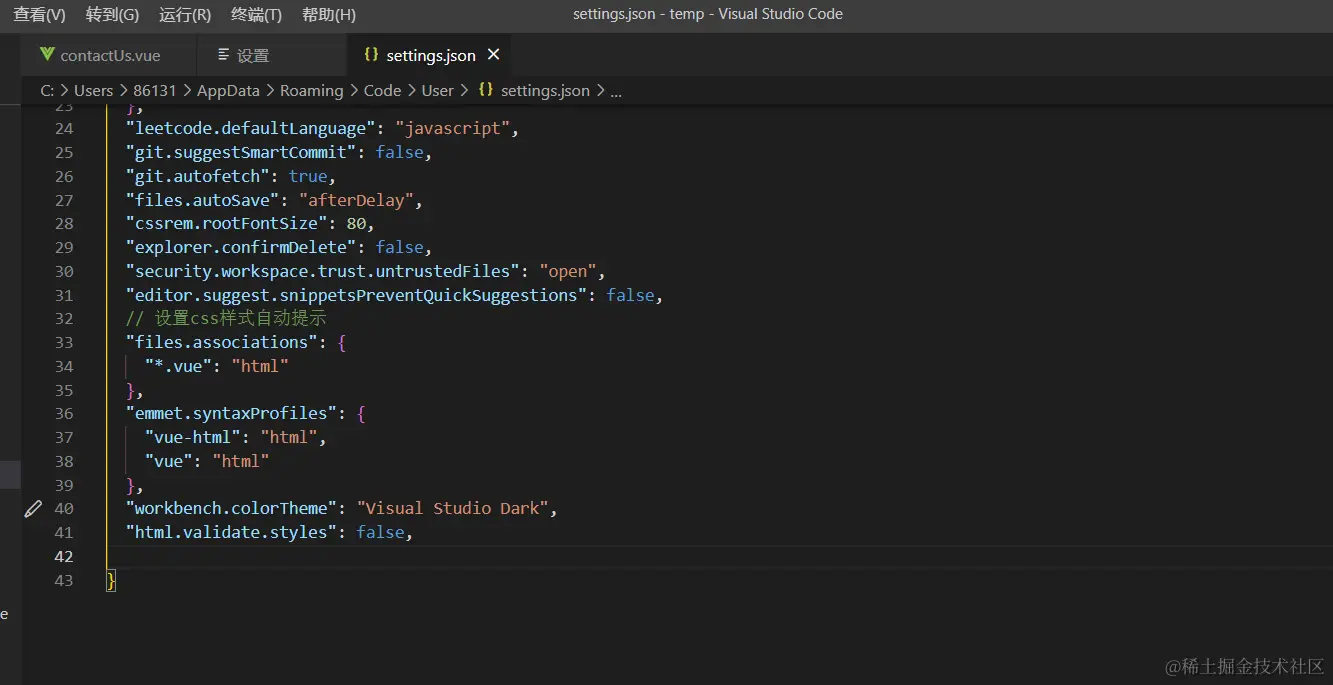Click the true value of git.autofetch
Viewport: 1333px width, 685px height.
[308, 176]
